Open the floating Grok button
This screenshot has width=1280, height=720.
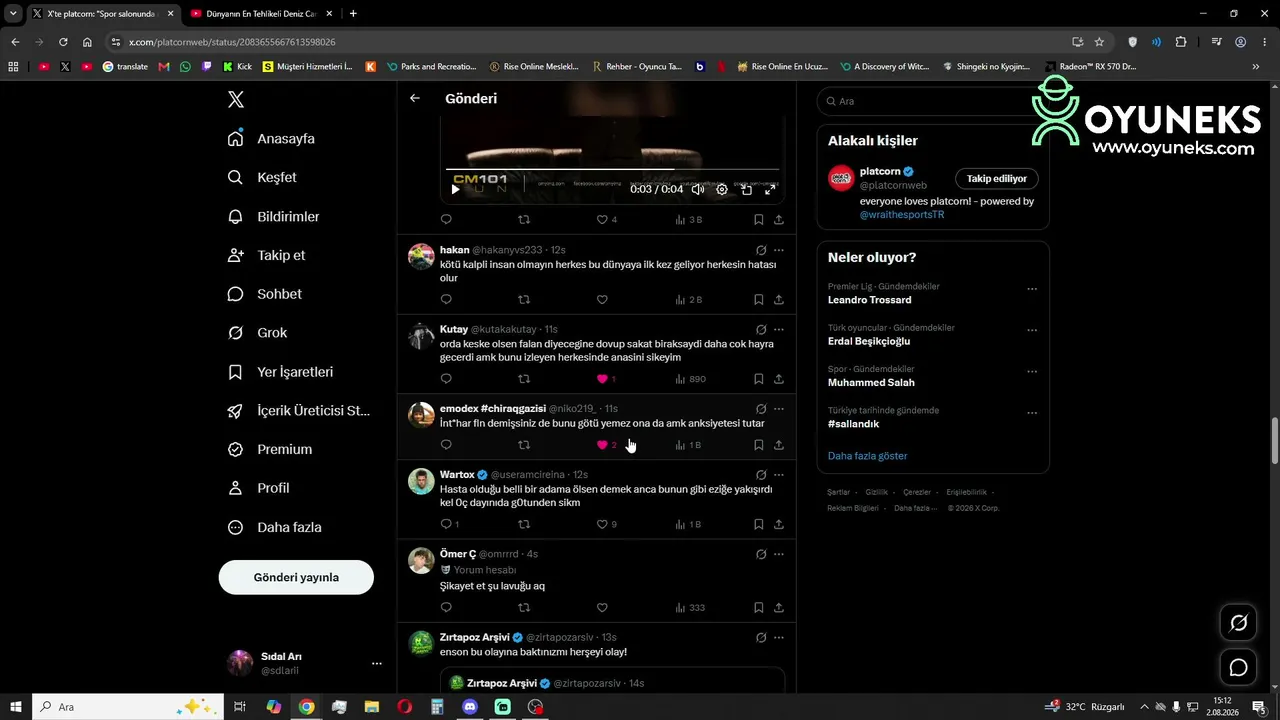click(x=1238, y=623)
